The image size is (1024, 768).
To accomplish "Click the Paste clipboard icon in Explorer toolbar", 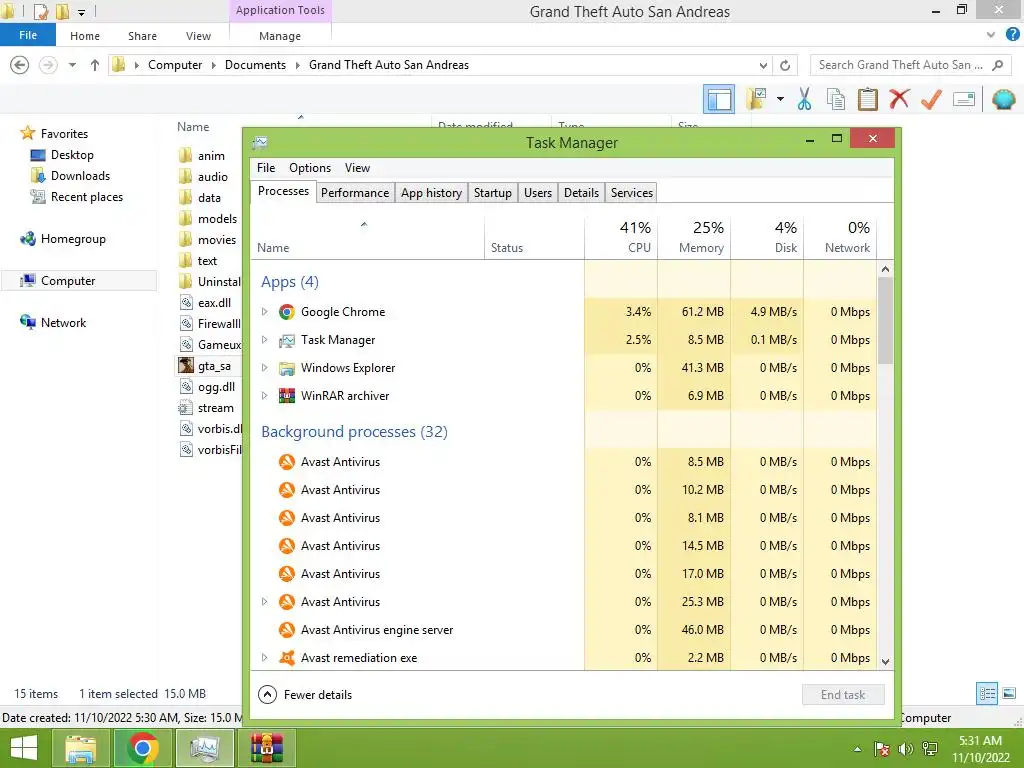I will point(867,99).
